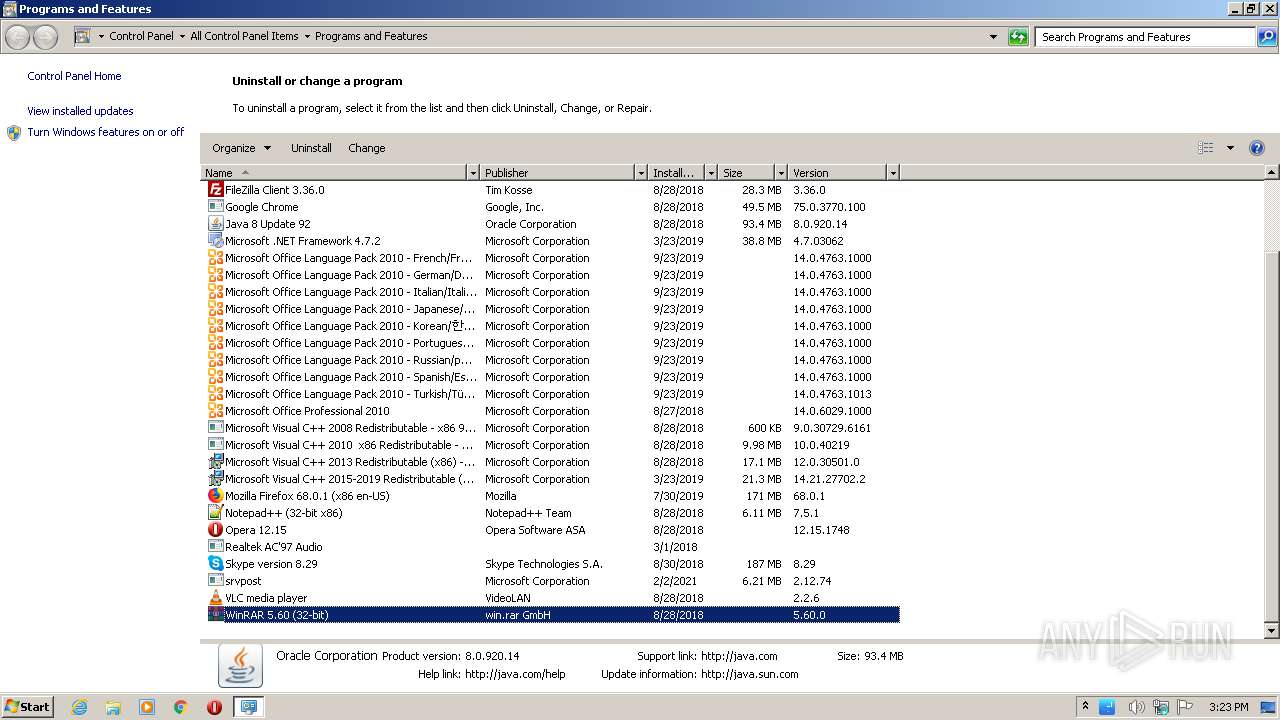Image resolution: width=1280 pixels, height=720 pixels.
Task: Click the Microsoft Office Professional 2010 icon
Action: click(x=215, y=410)
